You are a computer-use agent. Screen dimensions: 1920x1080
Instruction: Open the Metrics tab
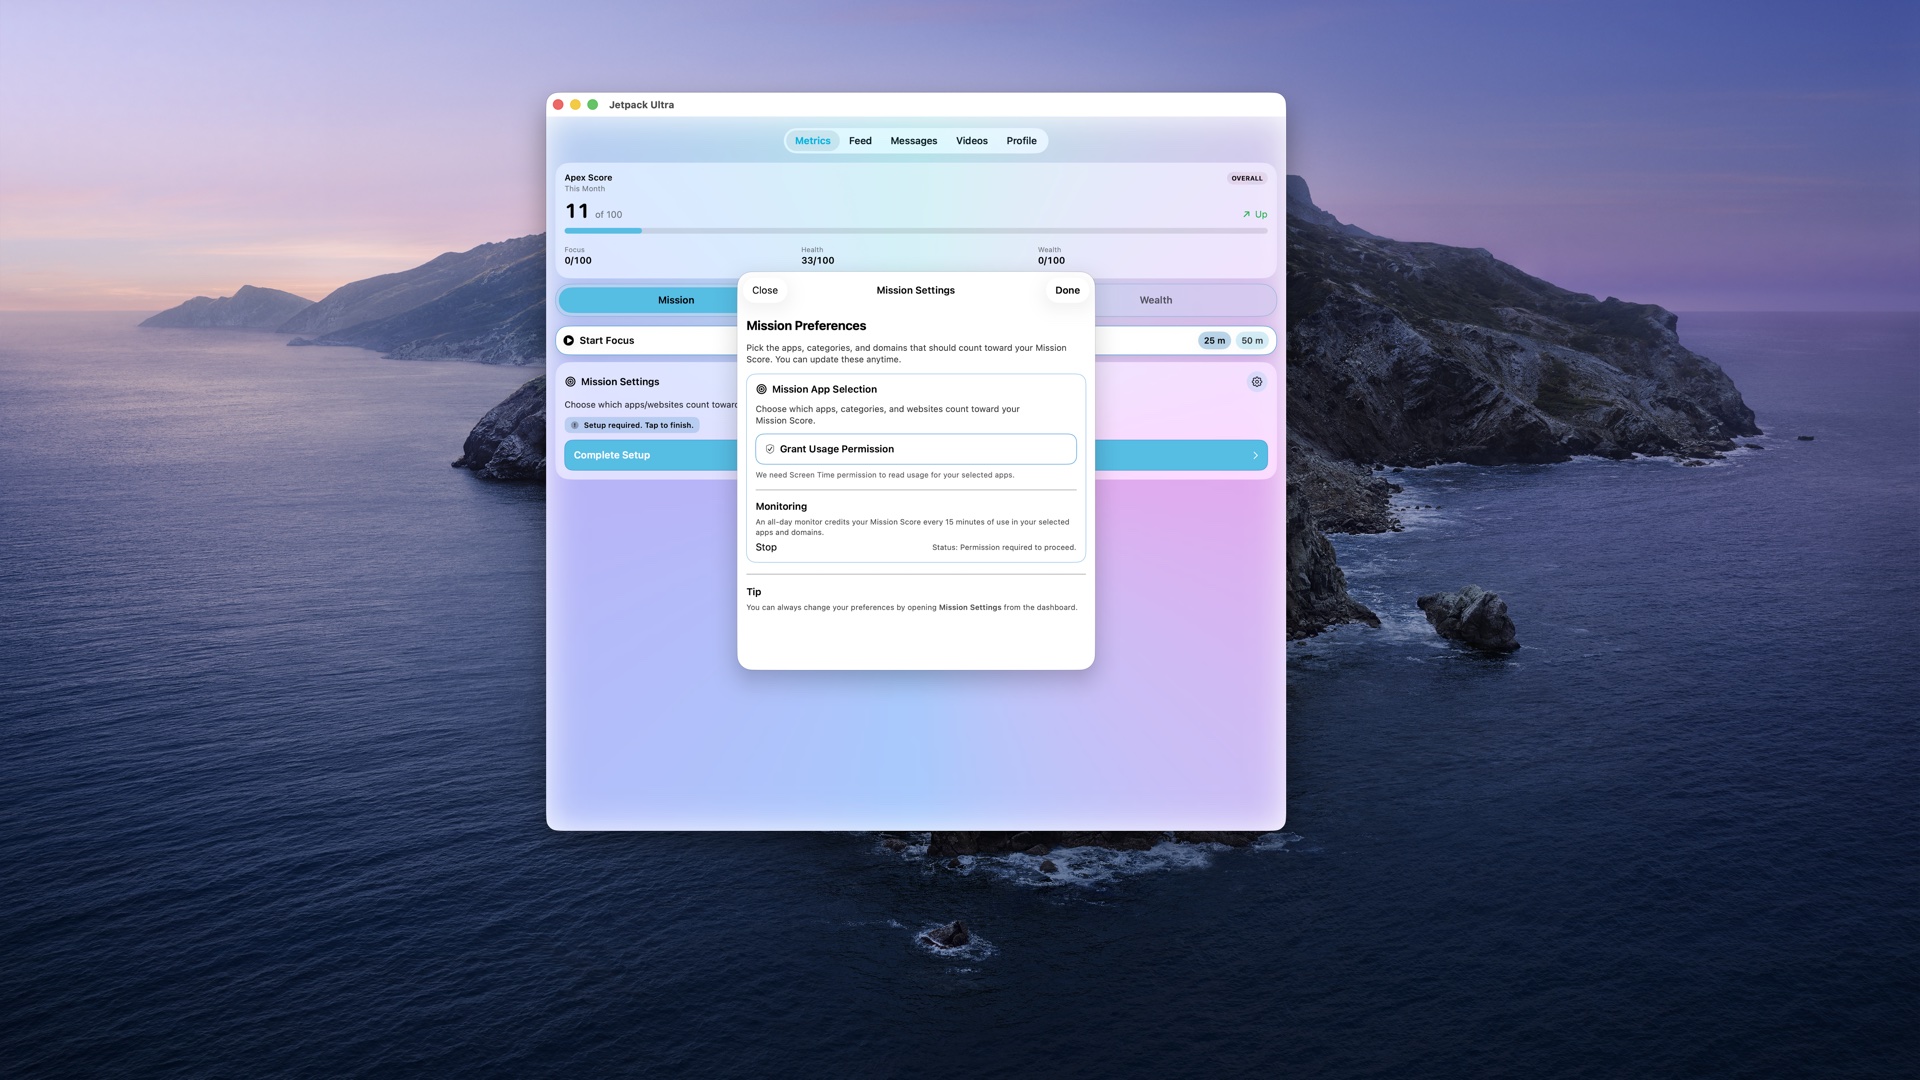point(812,141)
